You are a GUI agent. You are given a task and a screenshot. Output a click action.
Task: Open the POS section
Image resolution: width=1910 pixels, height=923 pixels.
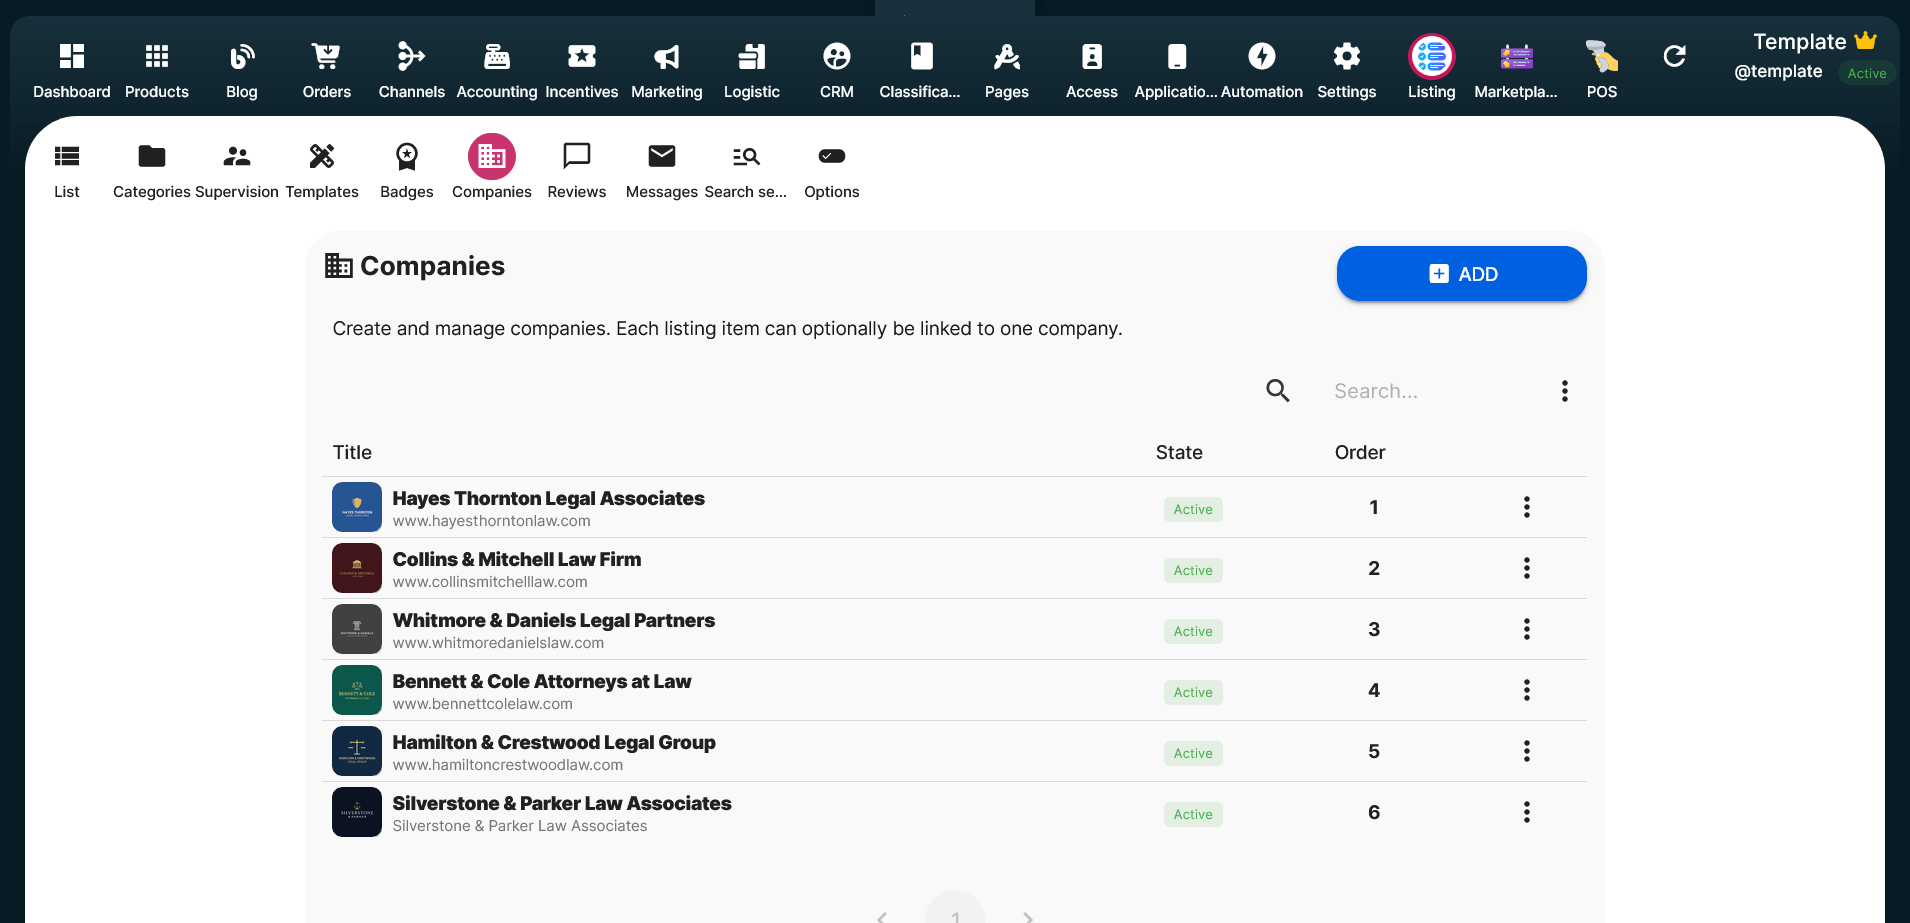1602,70
